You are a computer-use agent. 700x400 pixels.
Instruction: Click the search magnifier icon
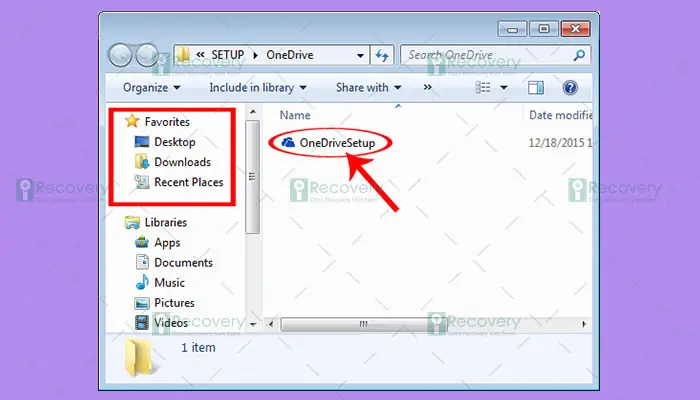579,55
